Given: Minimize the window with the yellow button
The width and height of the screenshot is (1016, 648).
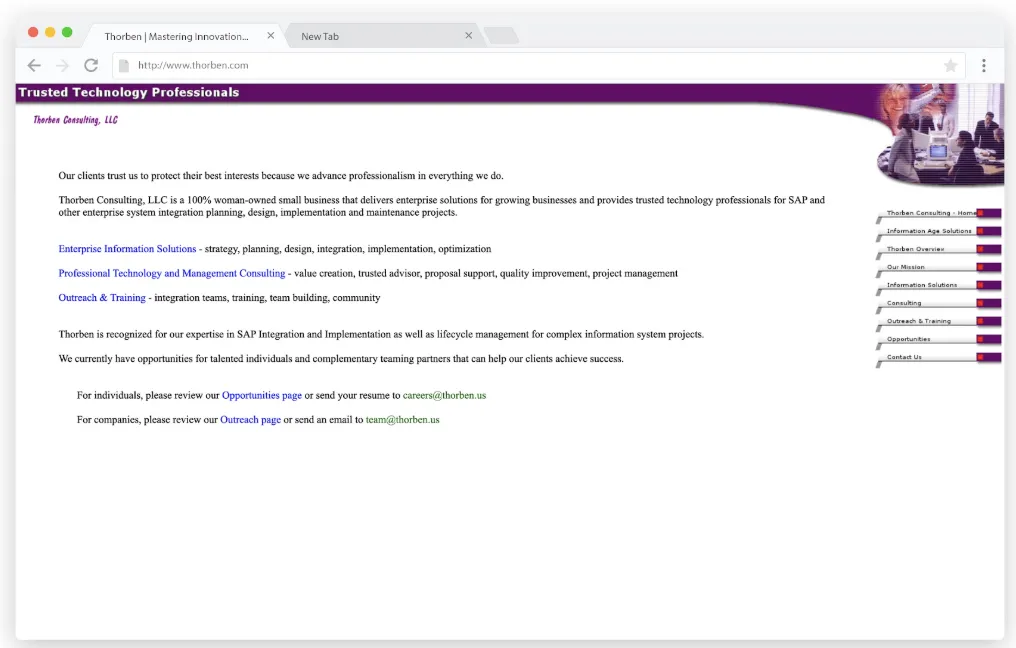Looking at the screenshot, I should pos(50,32).
